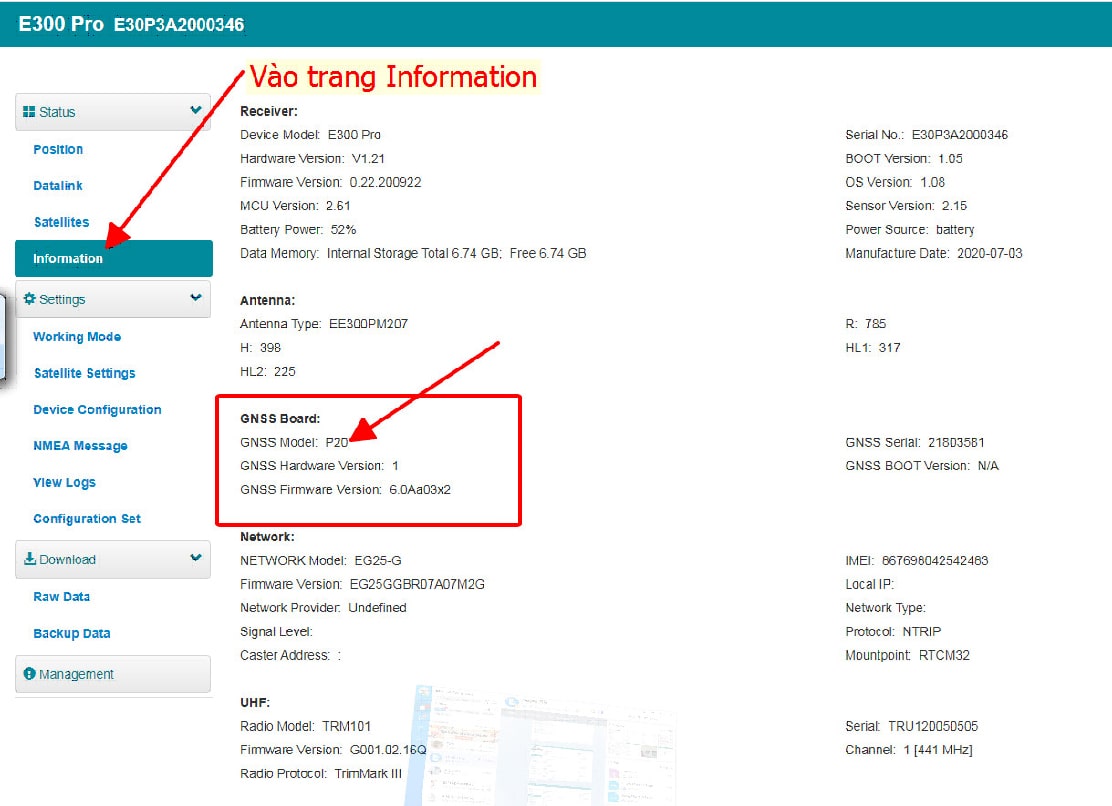The height and width of the screenshot is (806, 1112).
Task: Click OS Version value 1.08
Action: tap(933, 182)
